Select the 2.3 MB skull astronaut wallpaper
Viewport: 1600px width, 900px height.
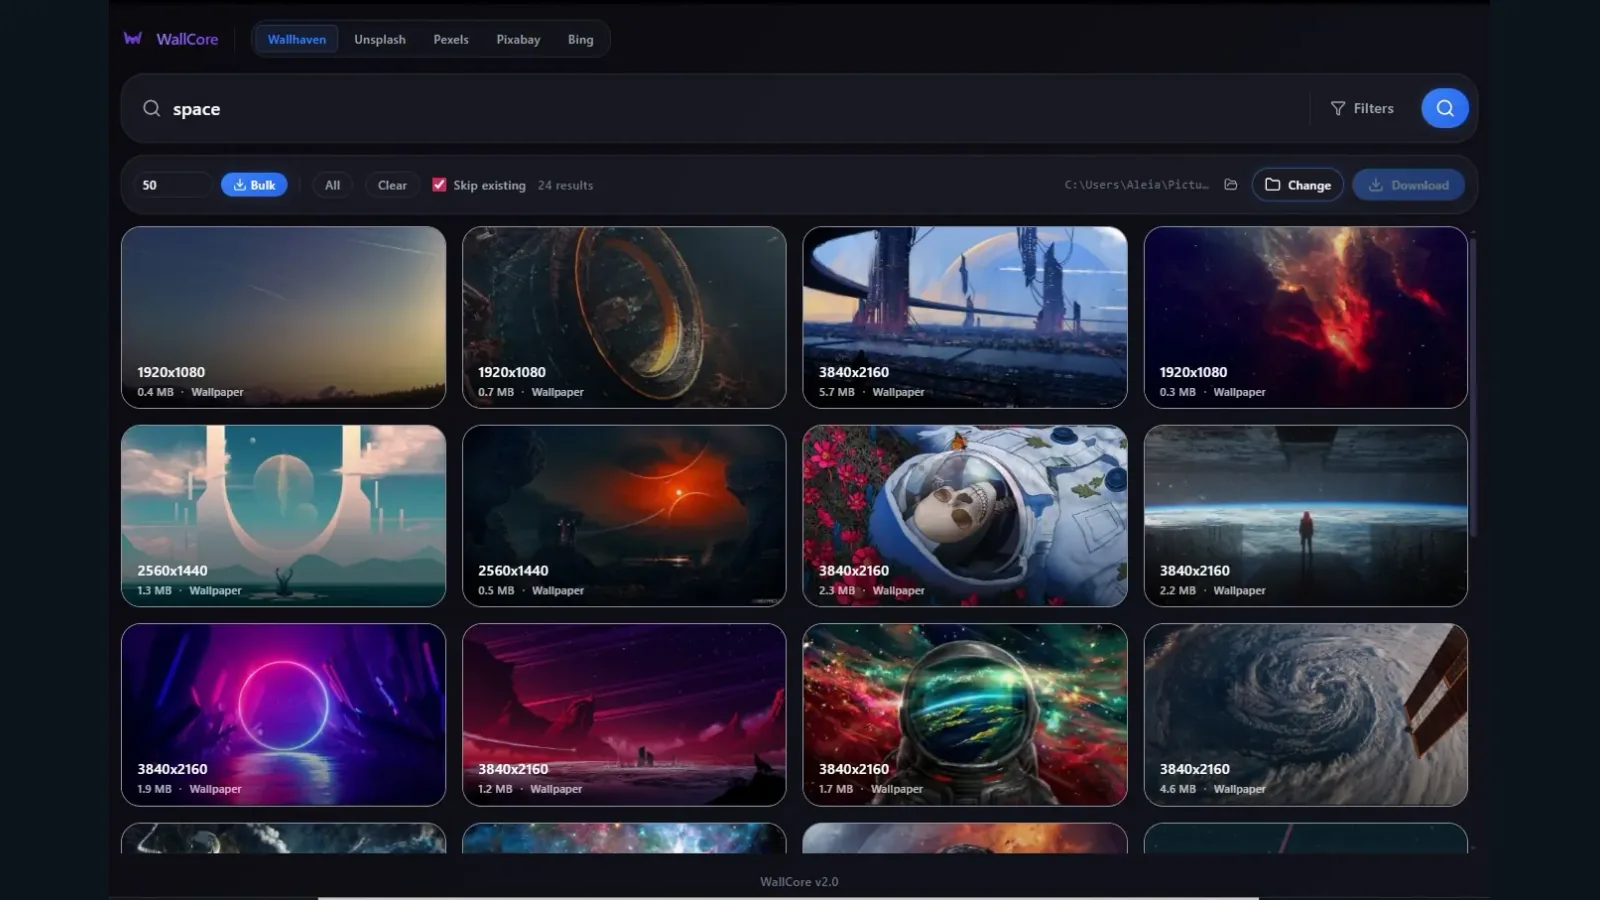(x=965, y=516)
